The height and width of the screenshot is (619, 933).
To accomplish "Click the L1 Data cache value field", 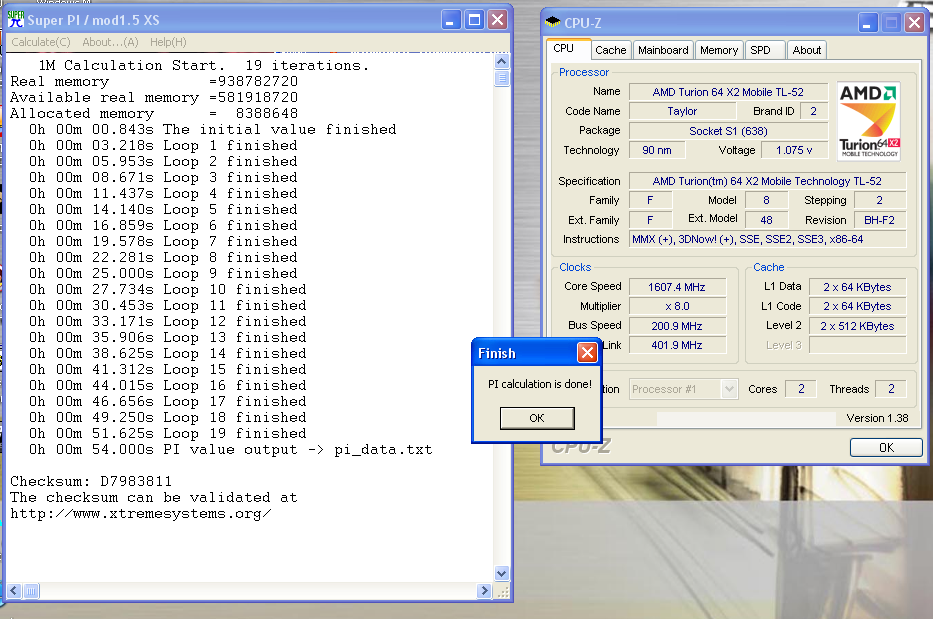I will (x=857, y=287).
